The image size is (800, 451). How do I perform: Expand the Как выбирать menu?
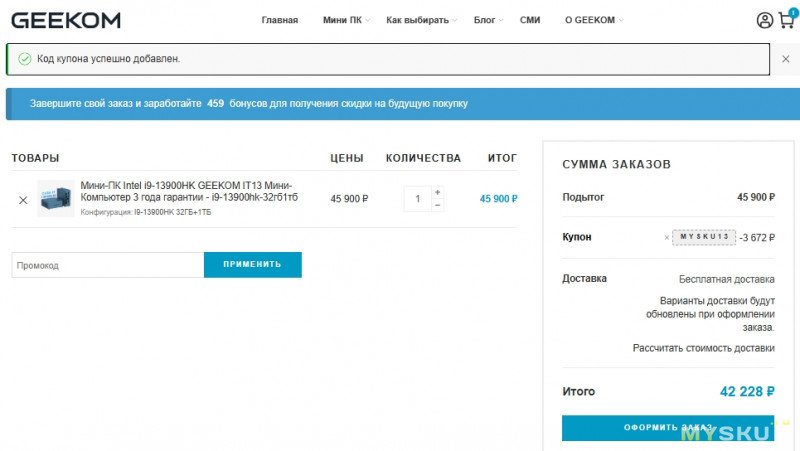[421, 20]
